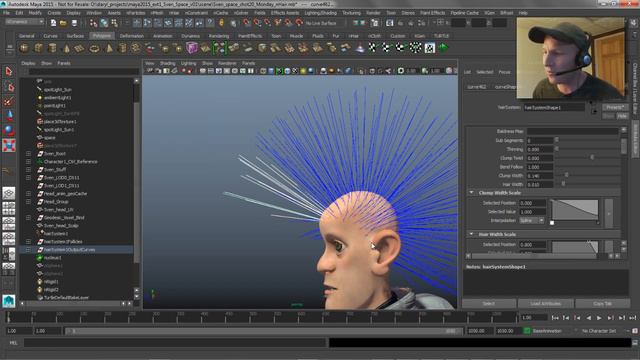Toggle the auto keyframe icon near range slider

[x=635, y=331]
